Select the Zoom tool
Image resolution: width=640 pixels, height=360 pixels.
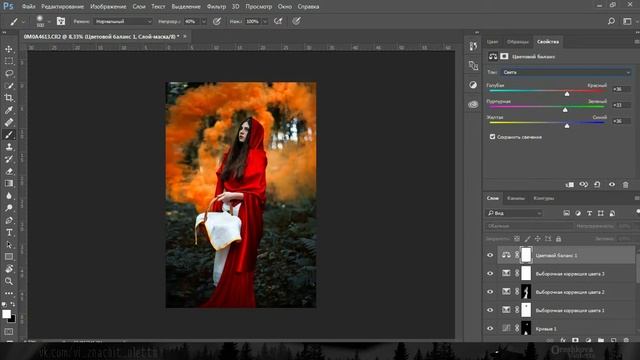[x=9, y=281]
